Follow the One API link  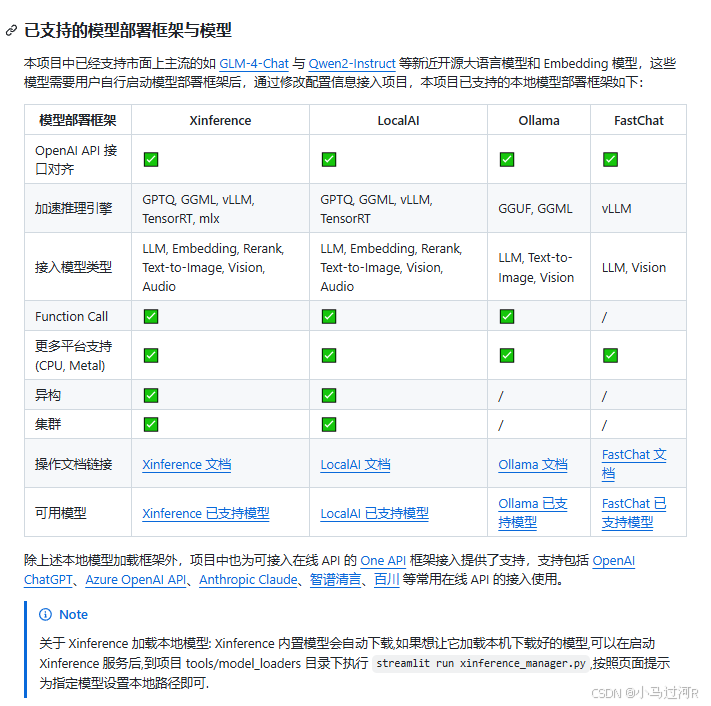[x=383, y=560]
